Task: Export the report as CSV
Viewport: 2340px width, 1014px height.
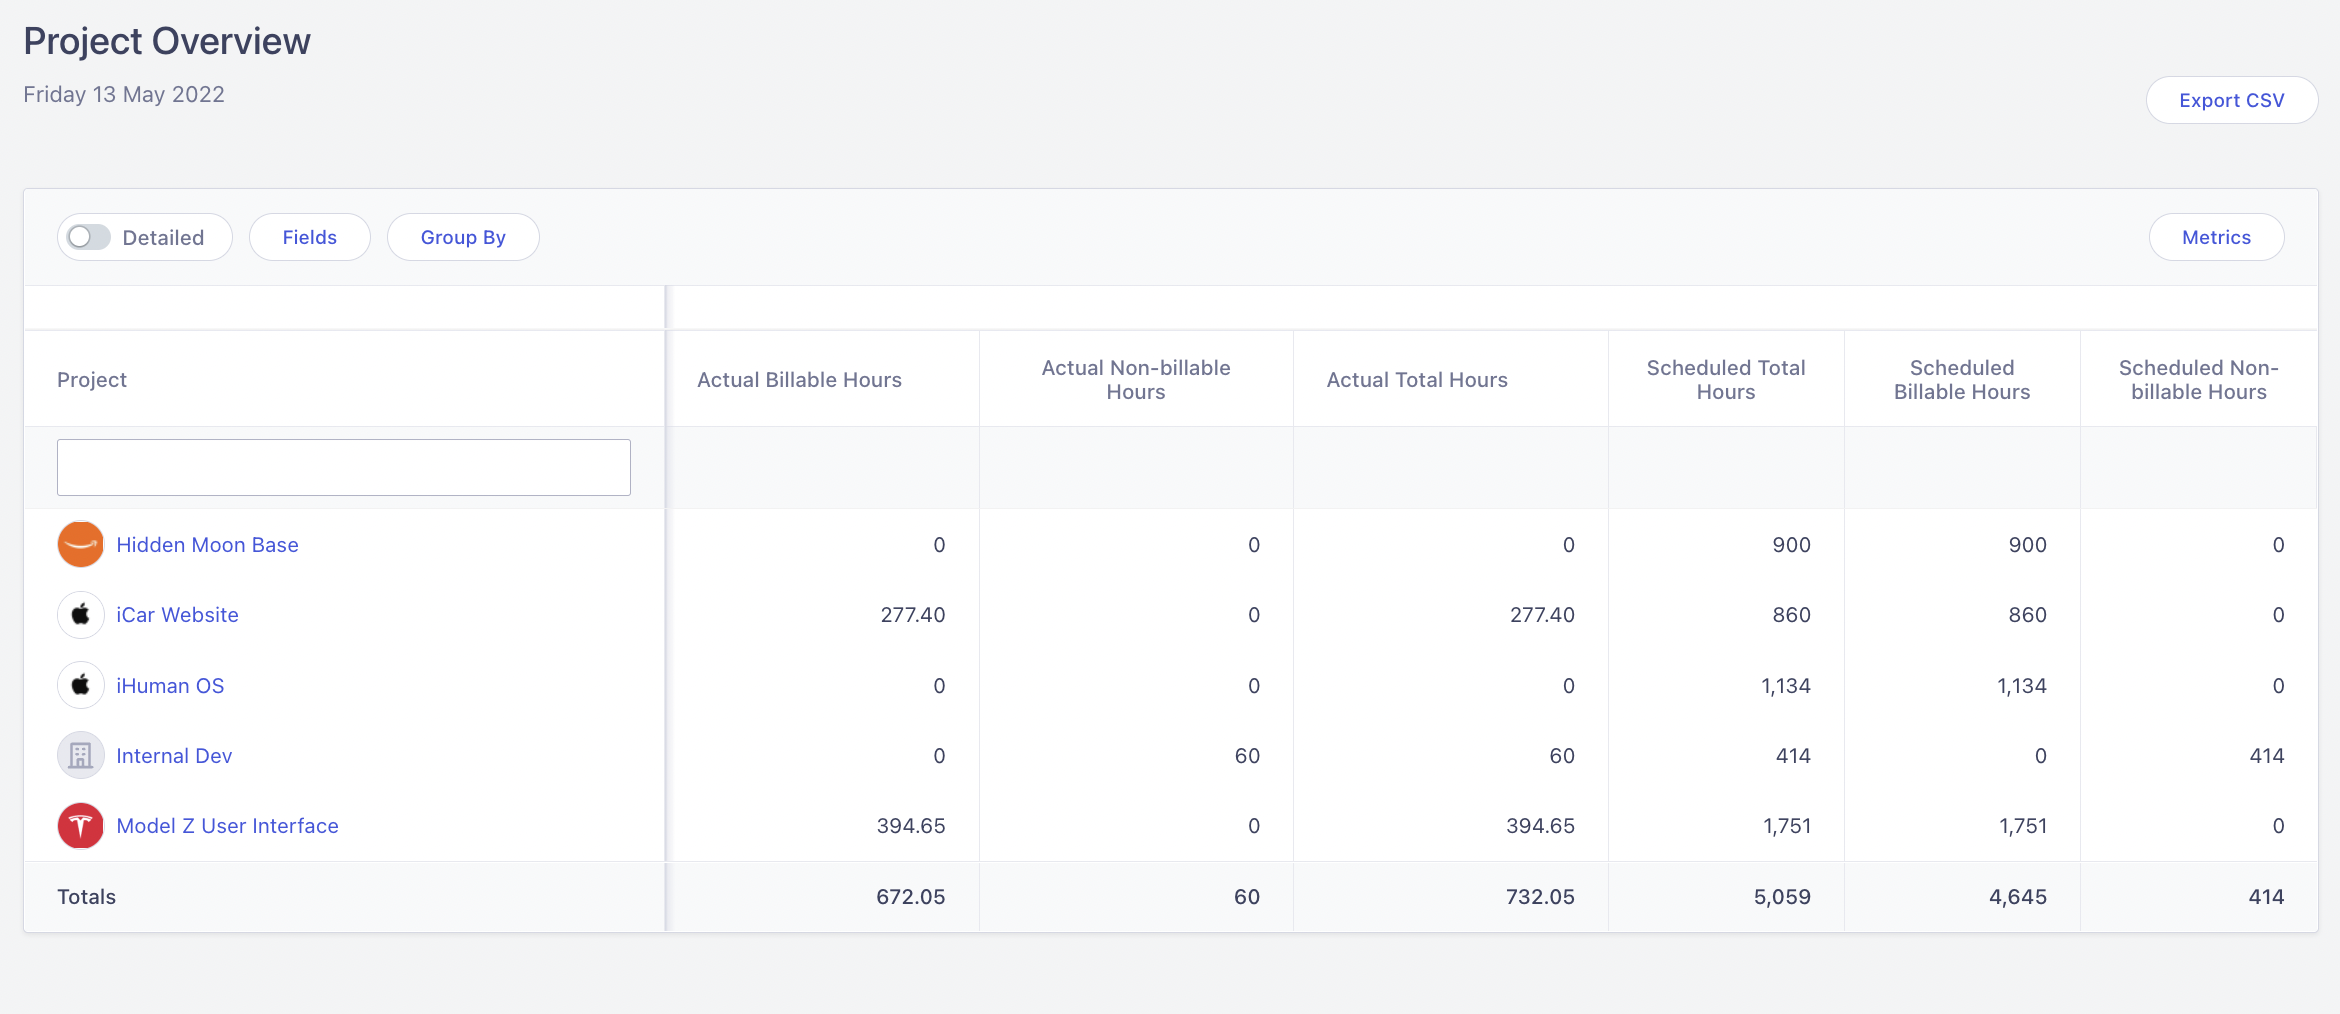Action: point(2232,100)
